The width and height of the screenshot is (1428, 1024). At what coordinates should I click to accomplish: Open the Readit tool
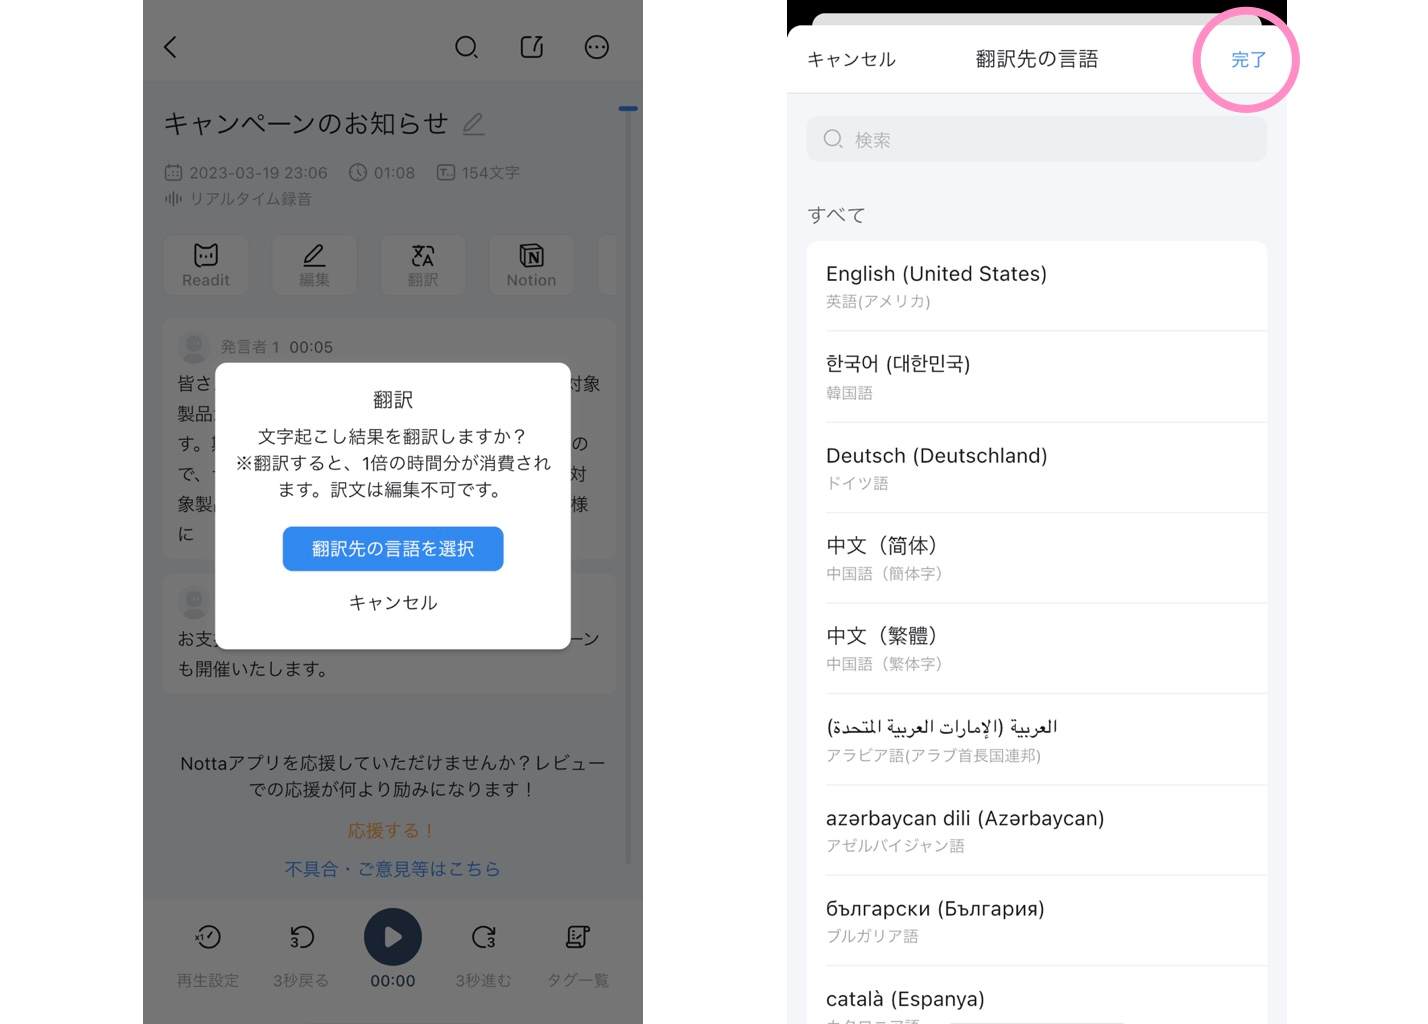tap(206, 265)
